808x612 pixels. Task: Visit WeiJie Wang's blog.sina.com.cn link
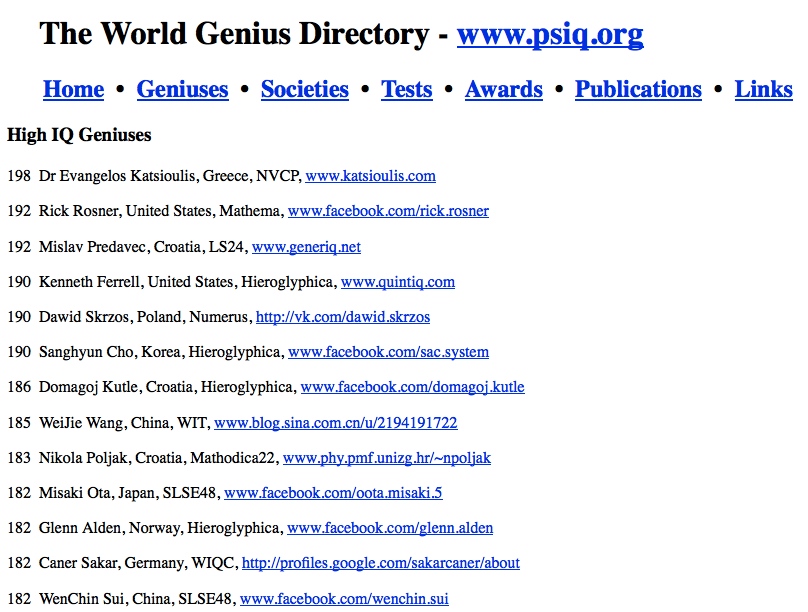click(x=335, y=423)
